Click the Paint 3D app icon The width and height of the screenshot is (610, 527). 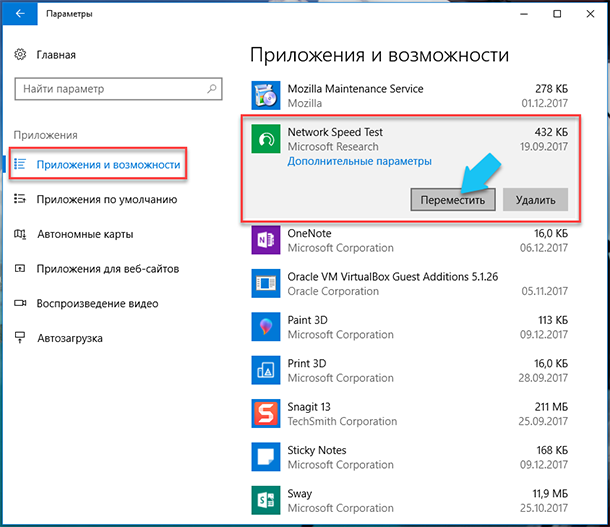[266, 327]
